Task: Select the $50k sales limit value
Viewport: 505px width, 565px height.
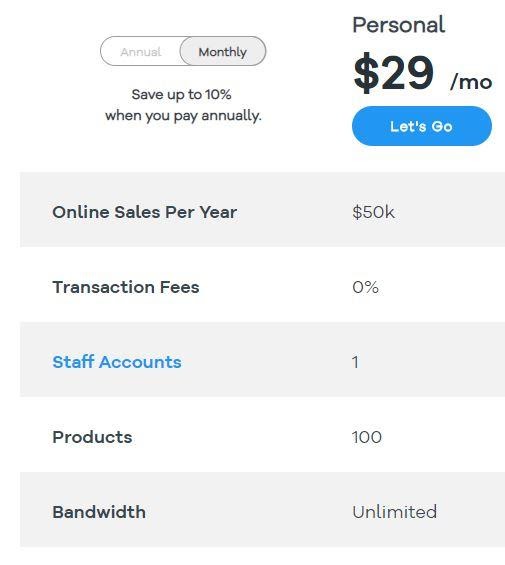Action: [373, 212]
